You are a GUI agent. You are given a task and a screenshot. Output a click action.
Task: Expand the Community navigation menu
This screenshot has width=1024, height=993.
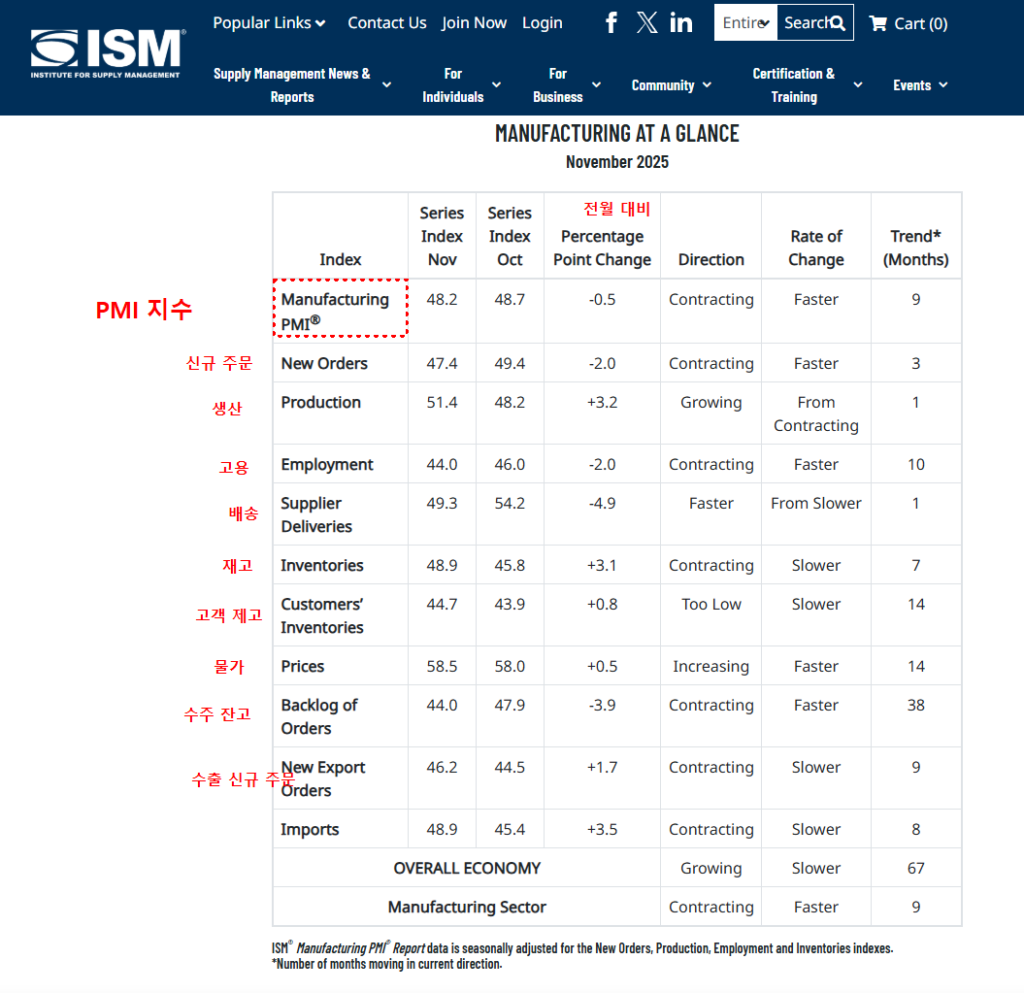671,85
